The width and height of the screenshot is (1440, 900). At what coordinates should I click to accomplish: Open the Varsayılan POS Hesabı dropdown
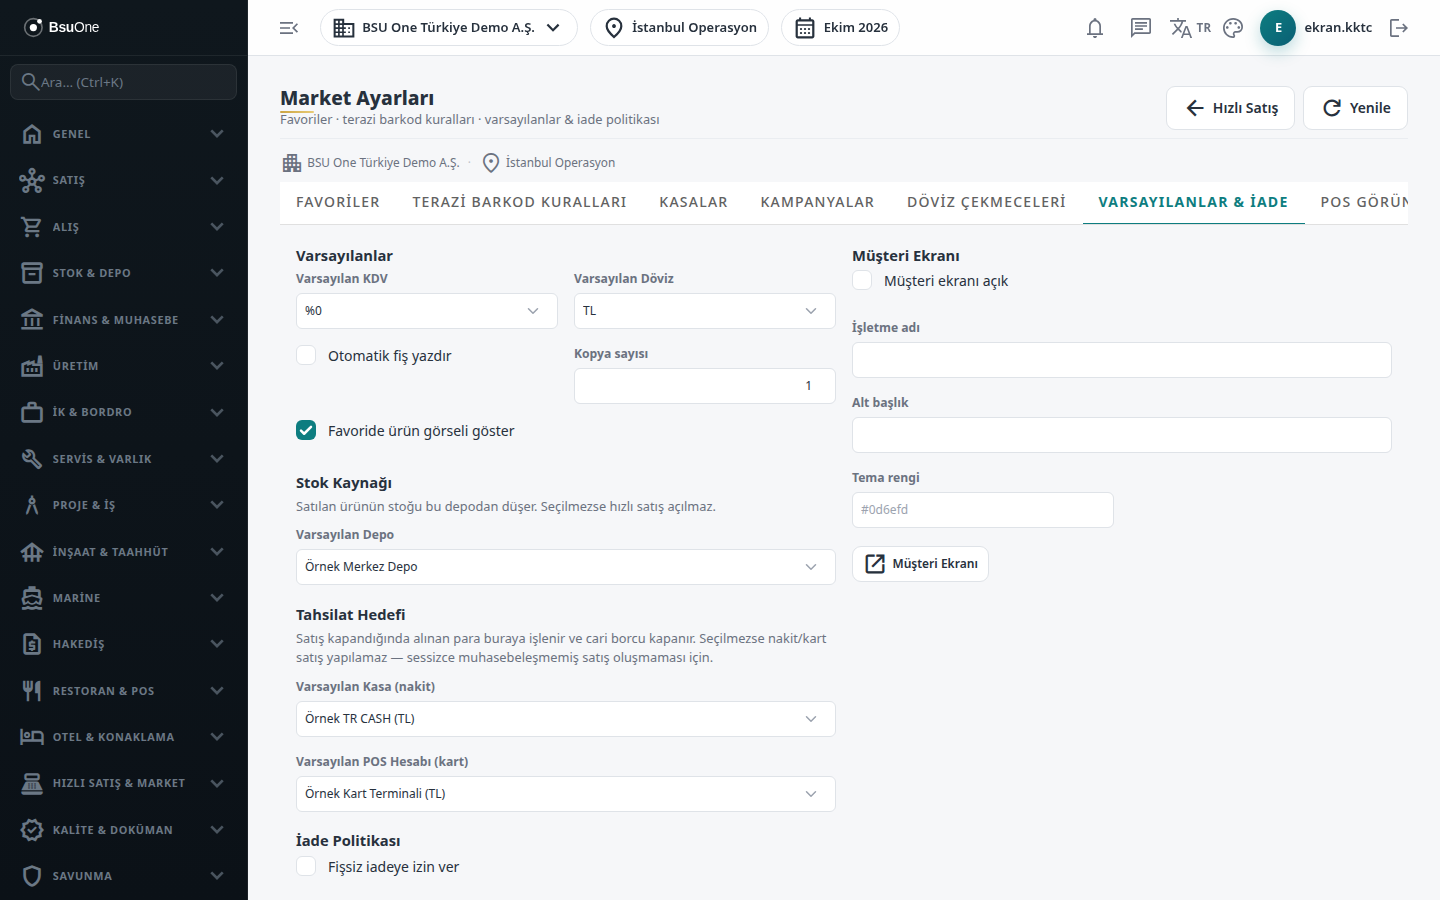566,794
